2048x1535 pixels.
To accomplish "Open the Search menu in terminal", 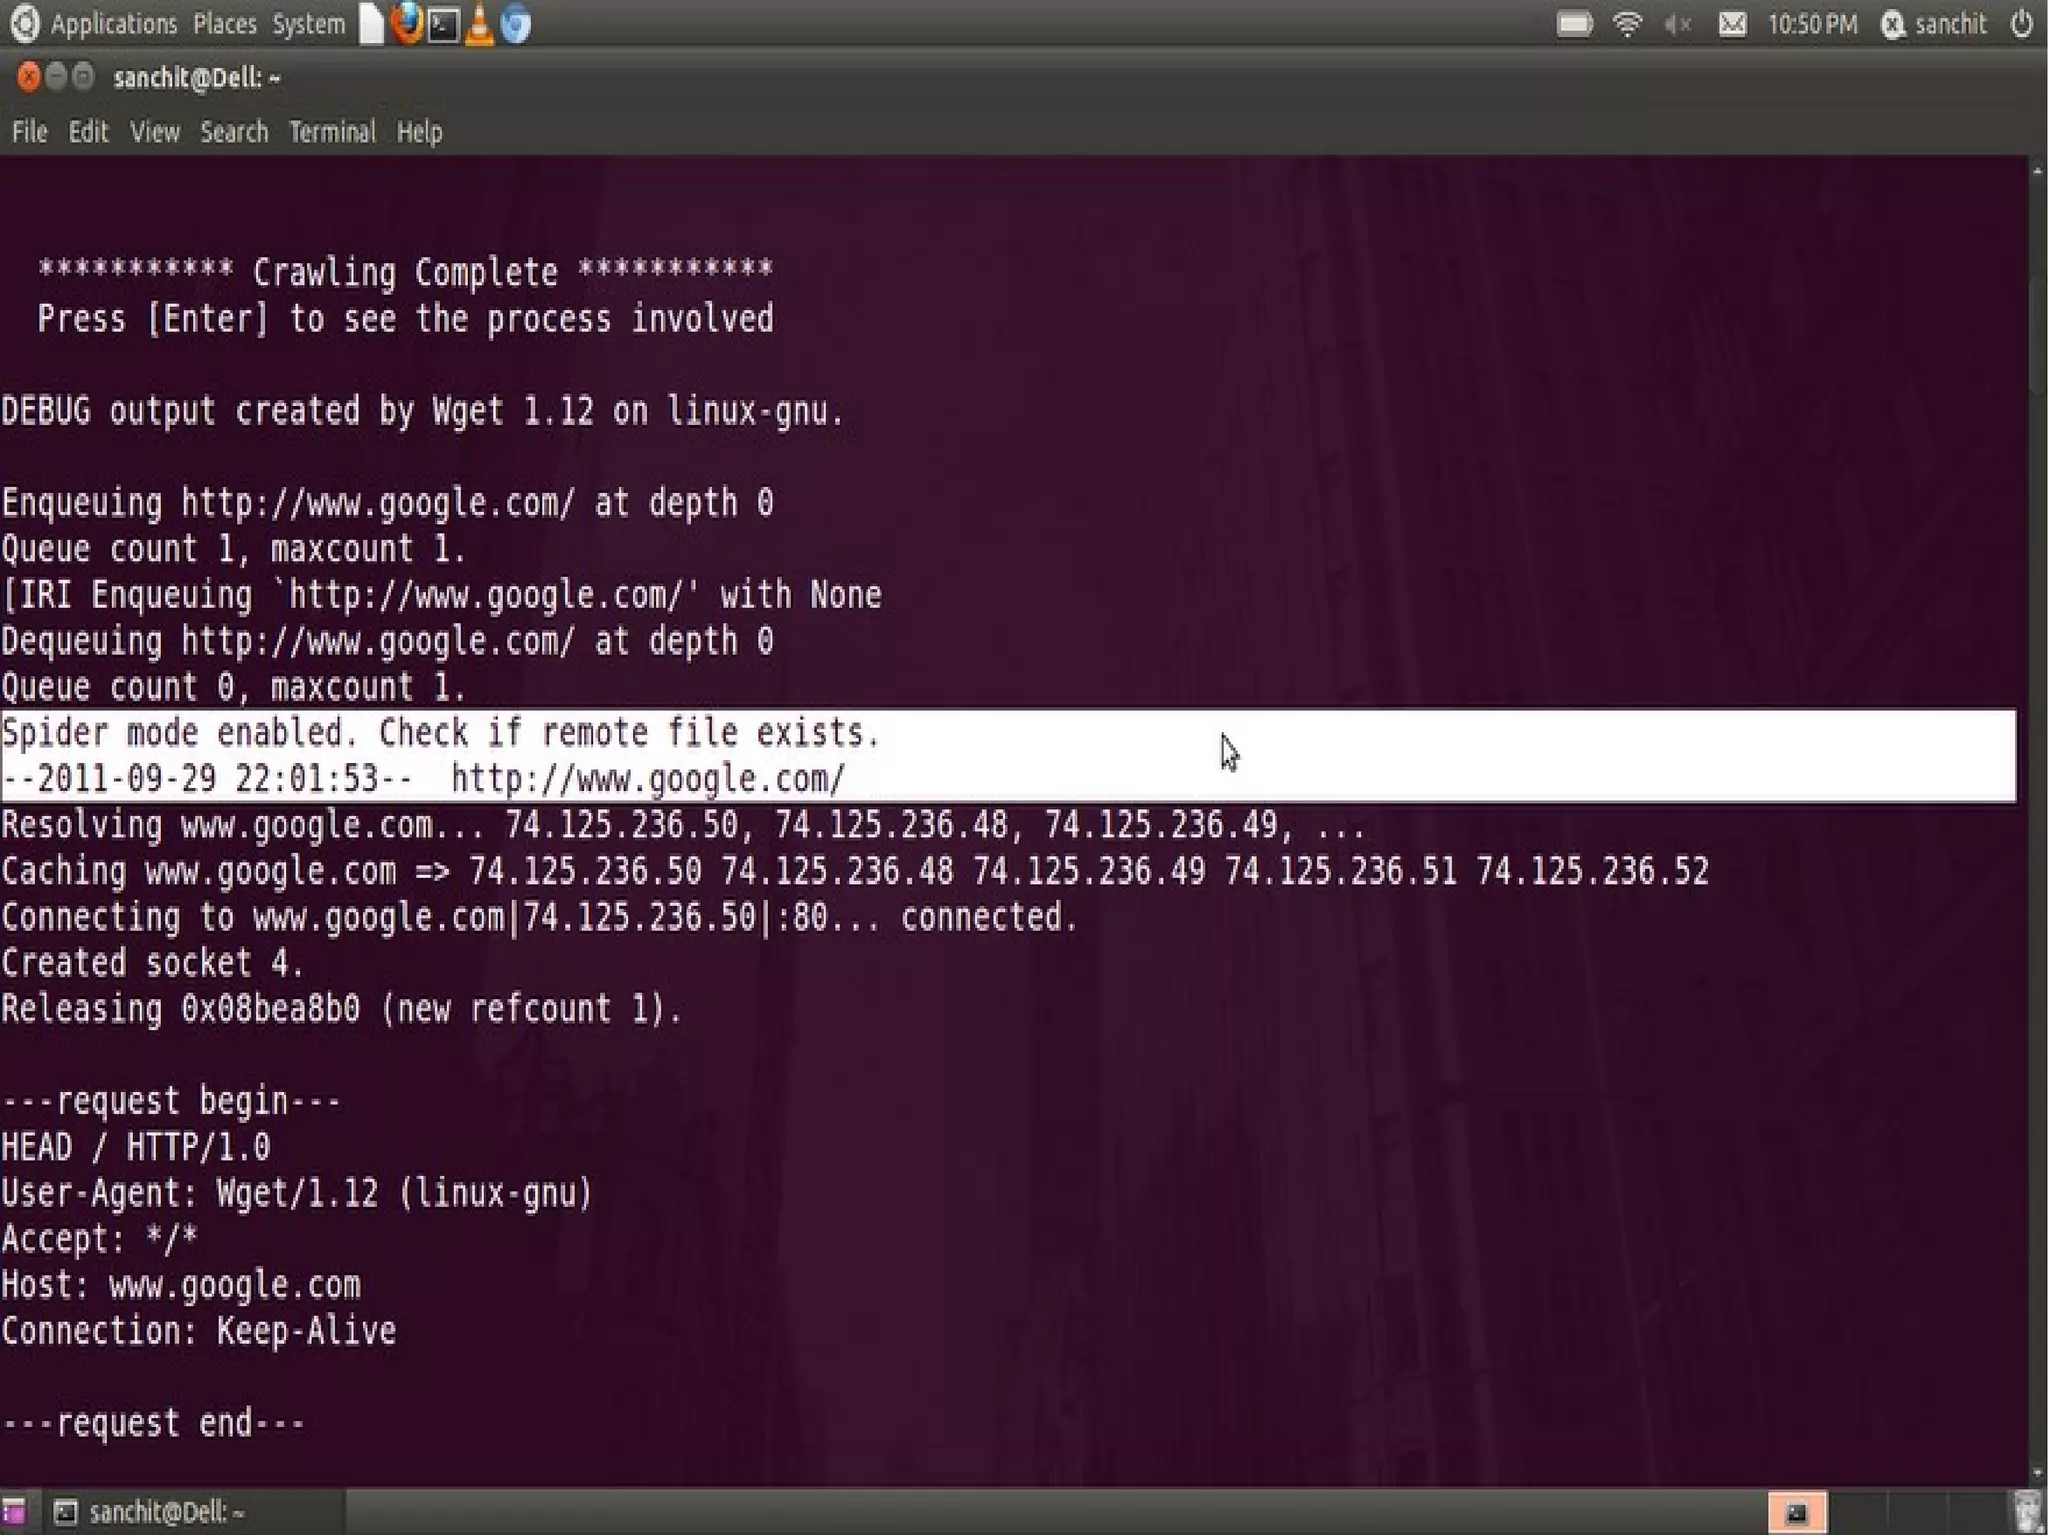I will pyautogui.click(x=234, y=132).
